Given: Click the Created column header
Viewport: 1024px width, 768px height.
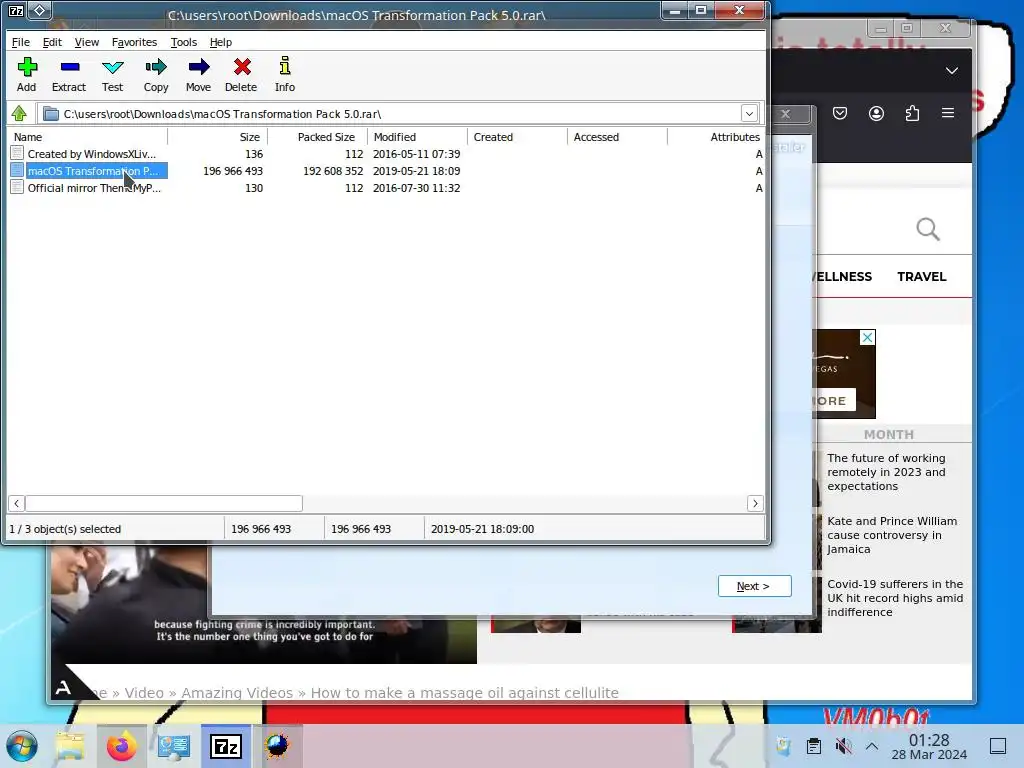Looking at the screenshot, I should click(x=518, y=137).
